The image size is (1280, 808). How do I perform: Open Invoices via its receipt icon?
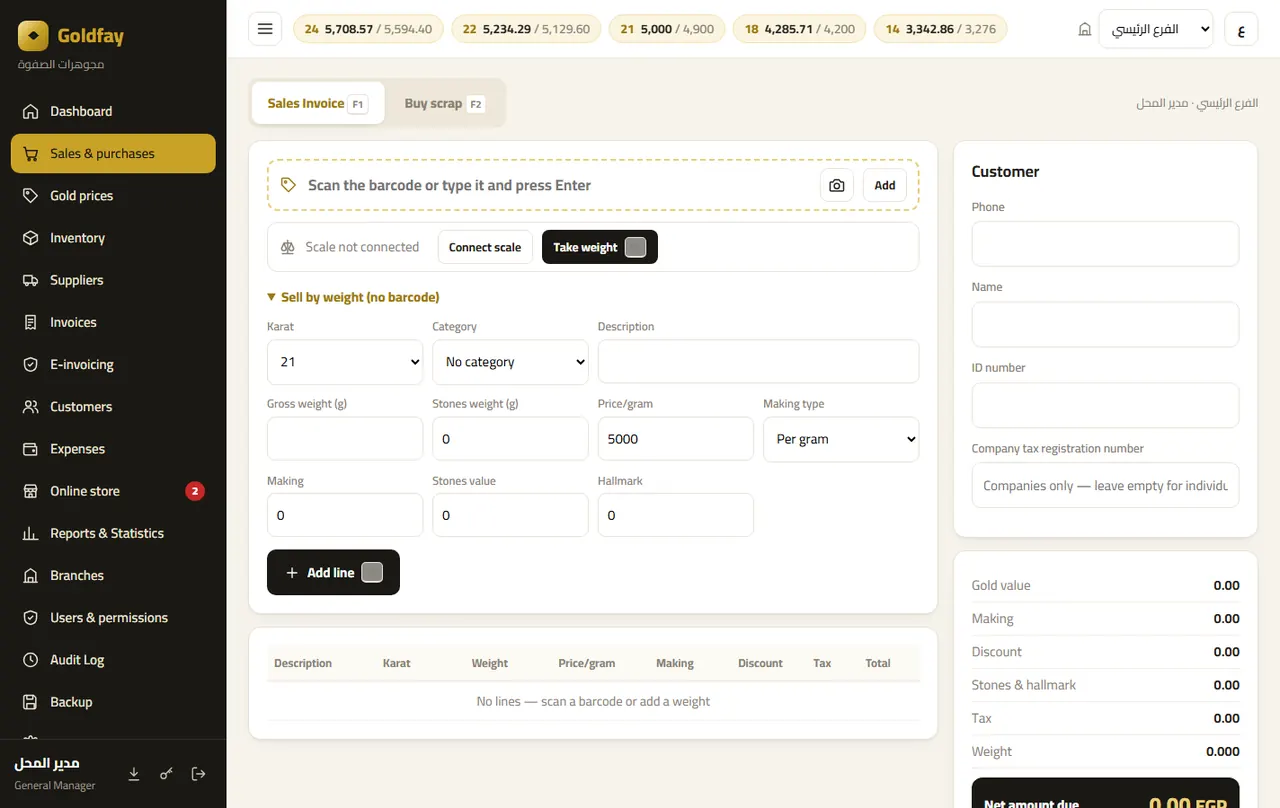[31, 322]
